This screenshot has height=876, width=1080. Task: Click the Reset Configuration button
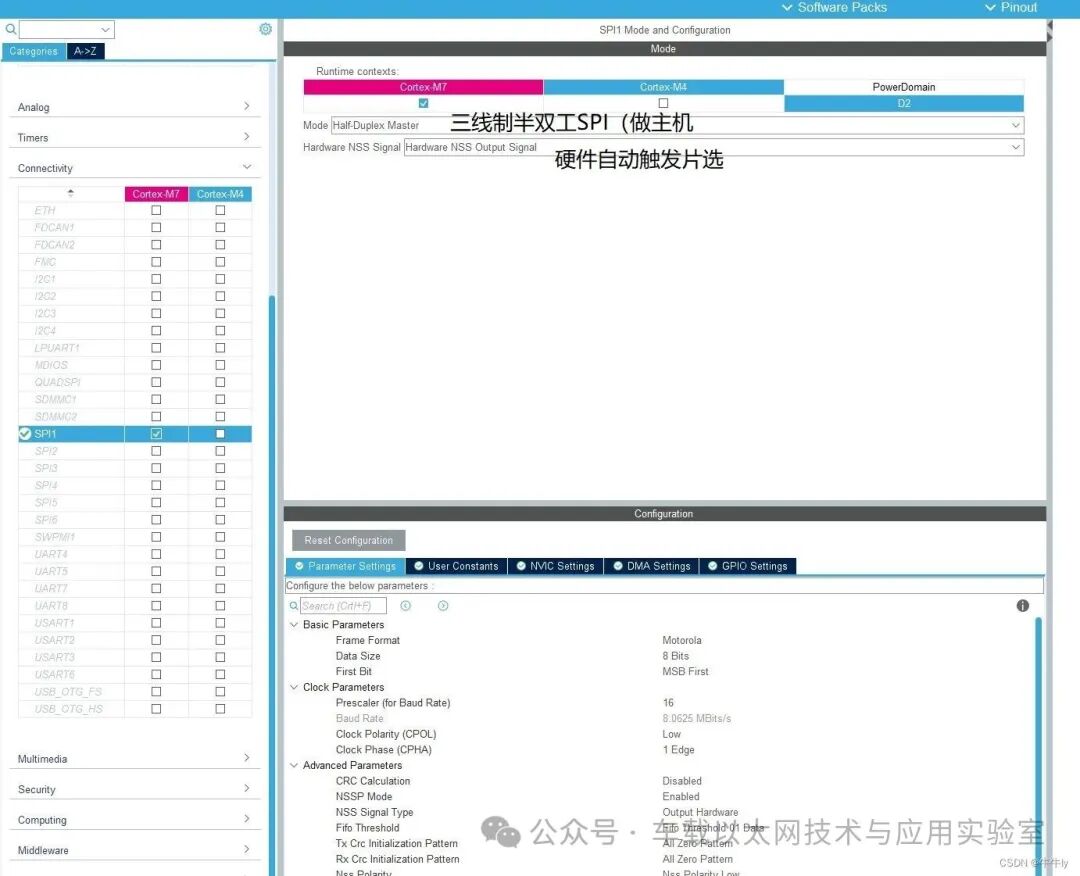tap(349, 540)
